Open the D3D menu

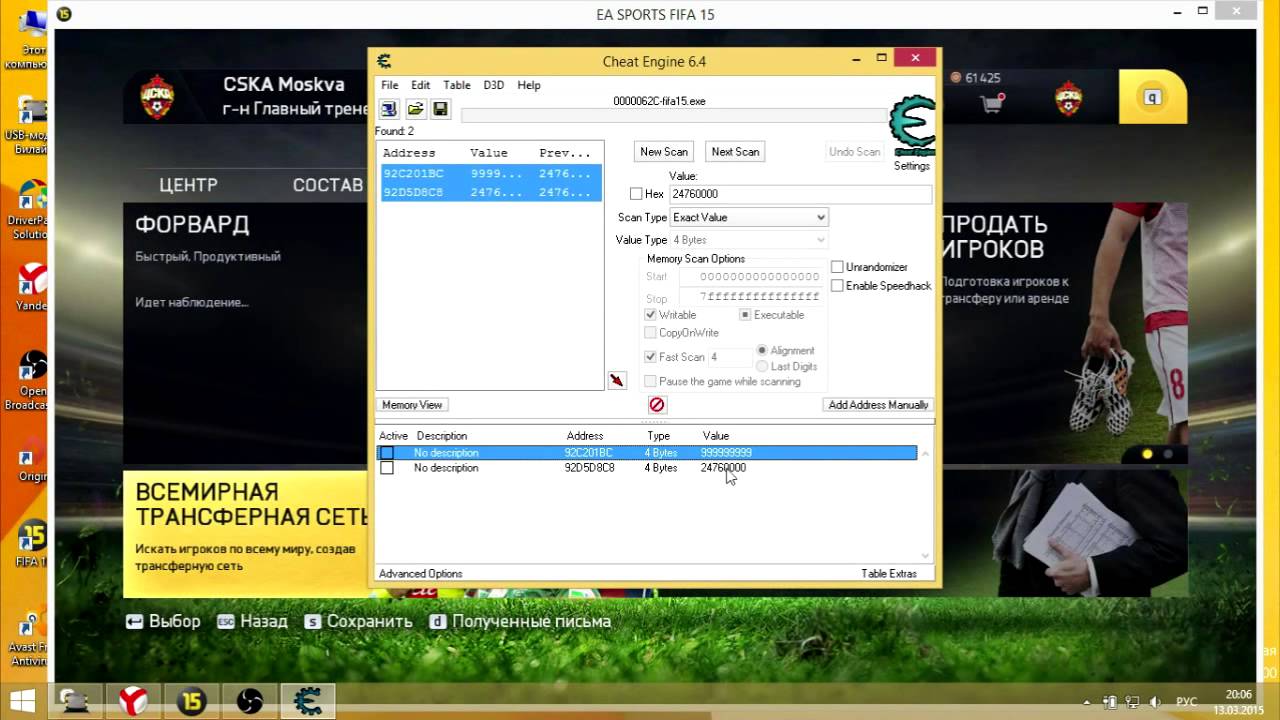(493, 85)
